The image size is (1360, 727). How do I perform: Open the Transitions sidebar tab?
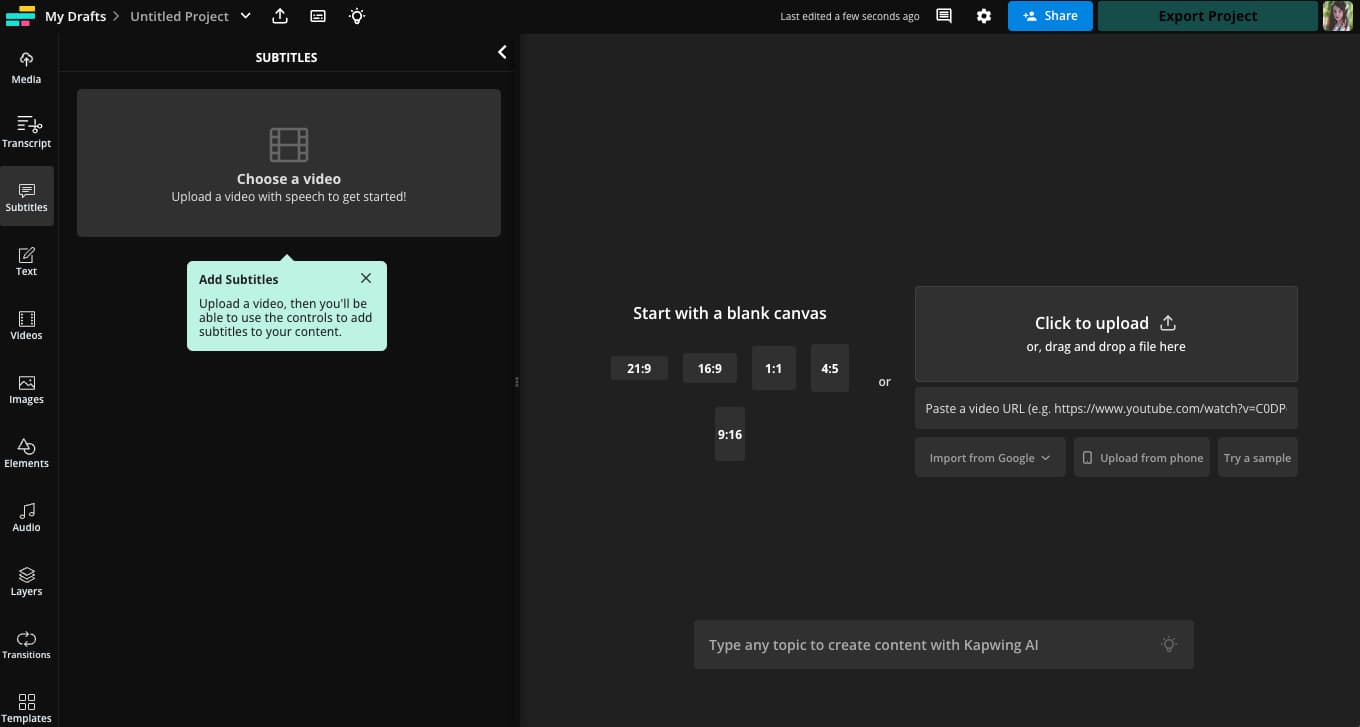pyautogui.click(x=27, y=644)
